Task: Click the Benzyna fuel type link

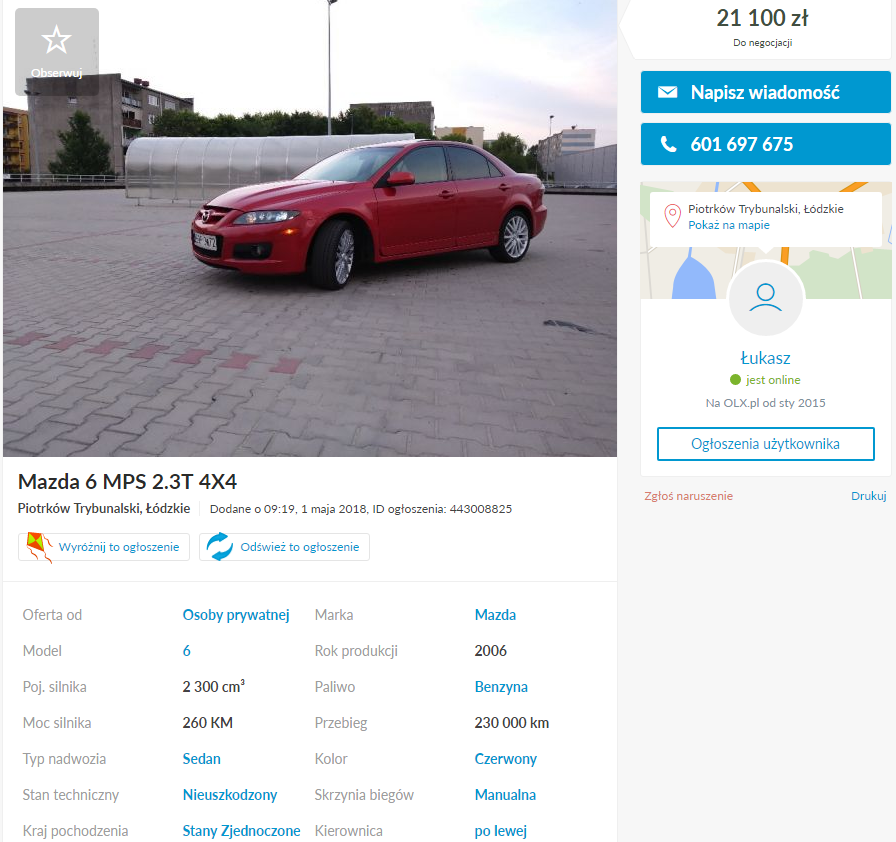Action: pos(501,687)
